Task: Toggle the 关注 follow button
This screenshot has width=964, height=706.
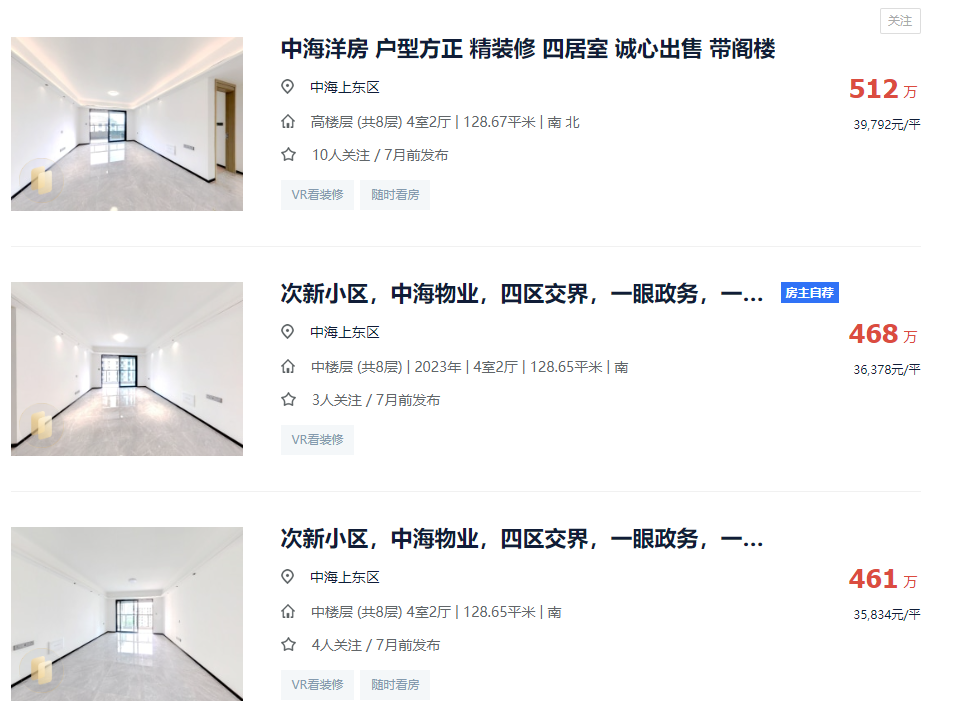Action: click(900, 21)
